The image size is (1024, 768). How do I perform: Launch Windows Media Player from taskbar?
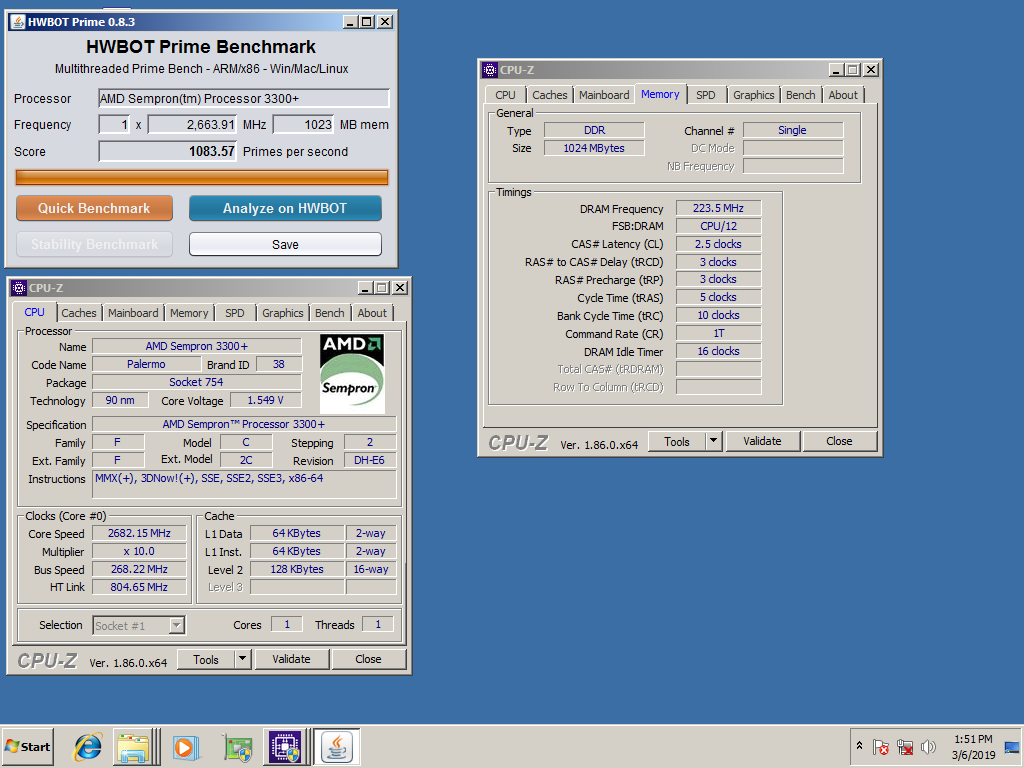(x=185, y=747)
